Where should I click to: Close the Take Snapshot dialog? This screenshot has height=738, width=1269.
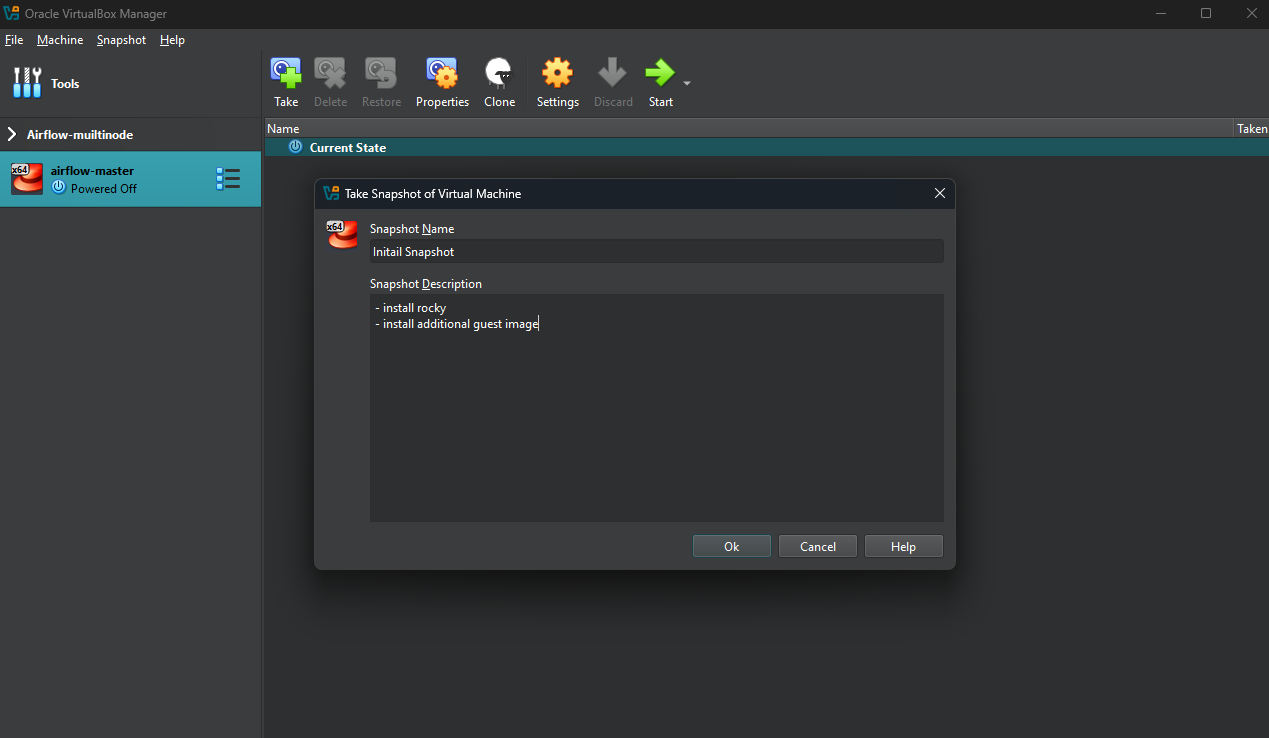939,193
